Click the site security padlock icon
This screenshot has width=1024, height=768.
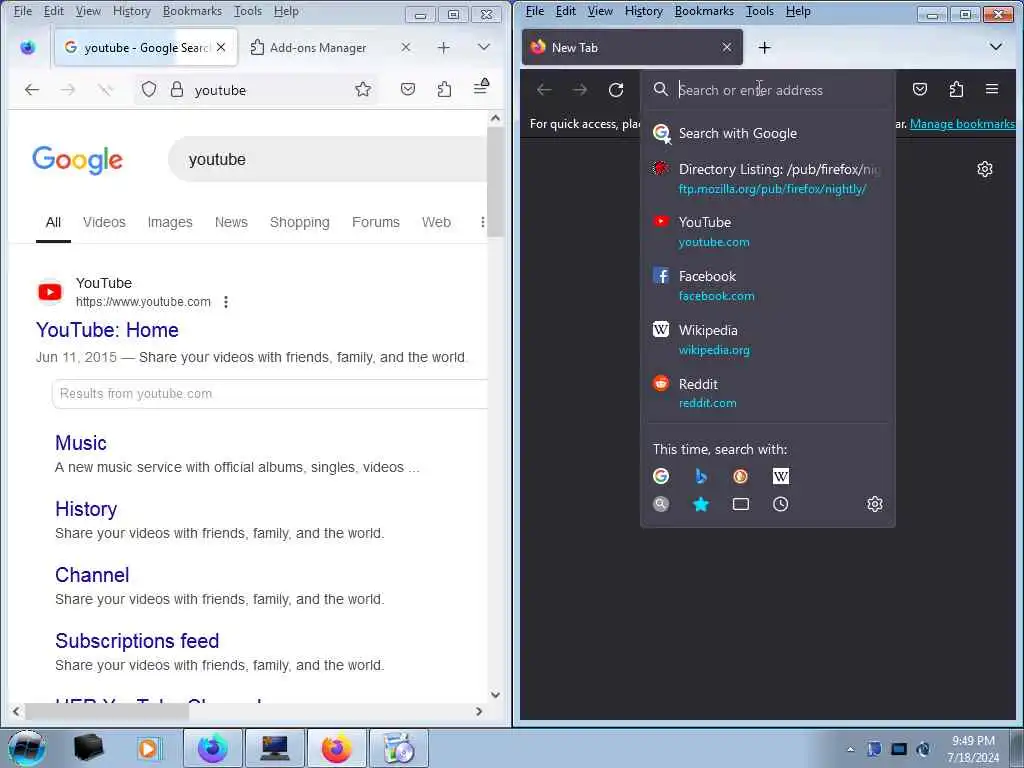point(176,89)
